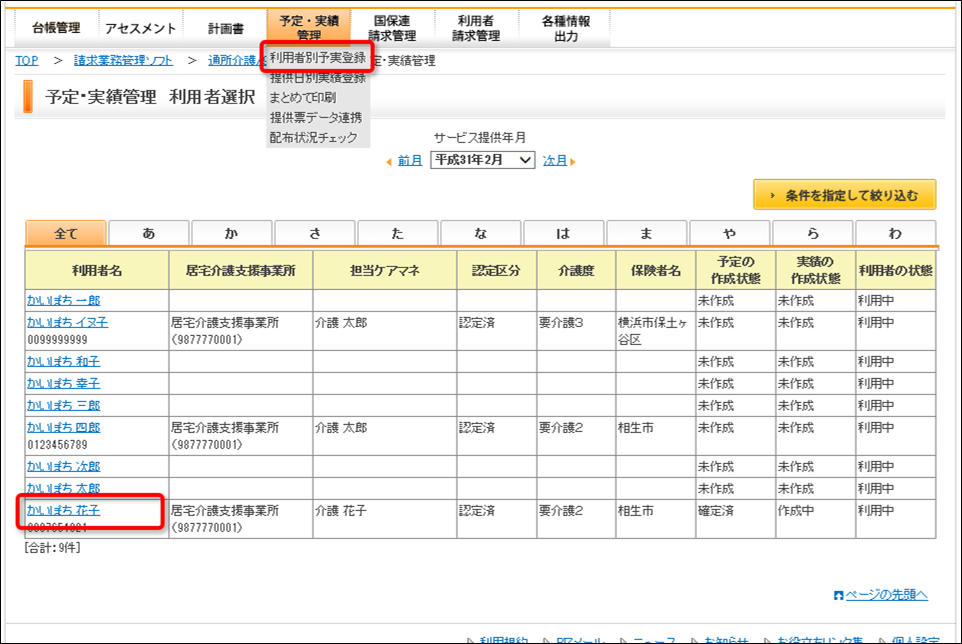Select 提供日別実績登録 menu entry
962x644 pixels.
(x=318, y=77)
